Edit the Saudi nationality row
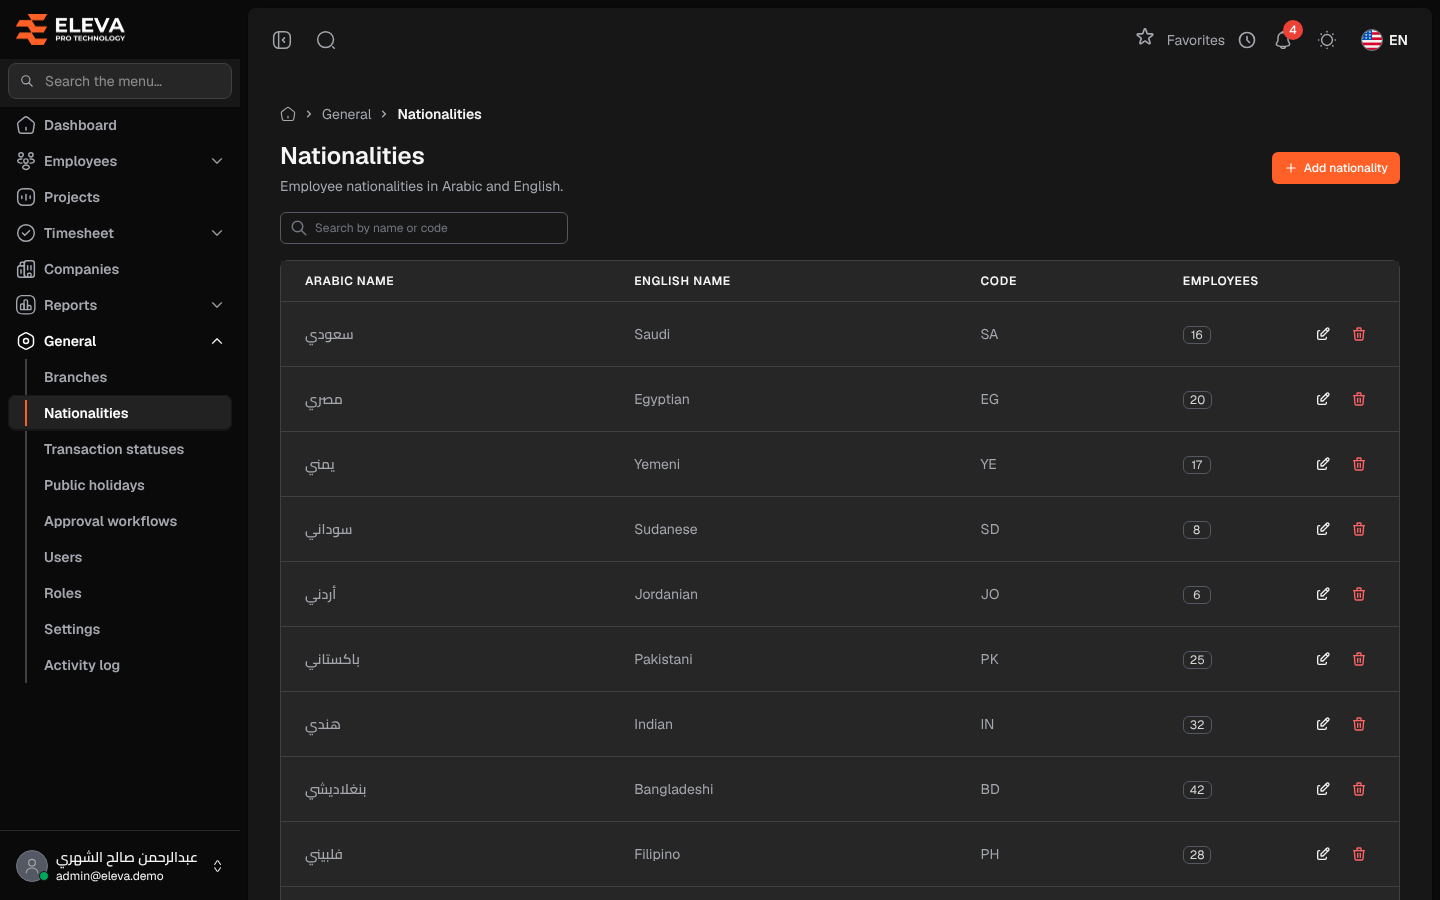Viewport: 1440px width, 900px height. 1323,334
